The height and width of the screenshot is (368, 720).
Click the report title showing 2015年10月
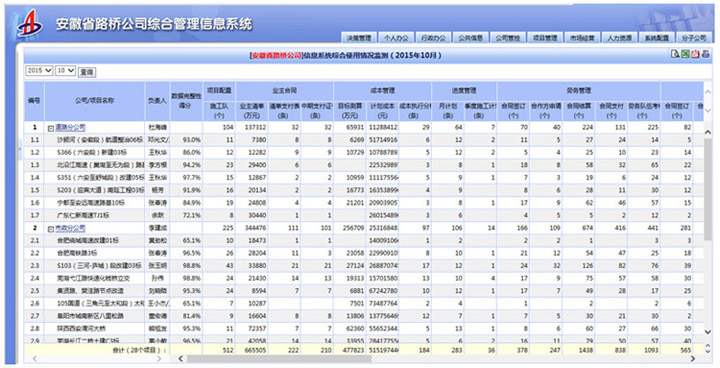pyautogui.click(x=345, y=56)
